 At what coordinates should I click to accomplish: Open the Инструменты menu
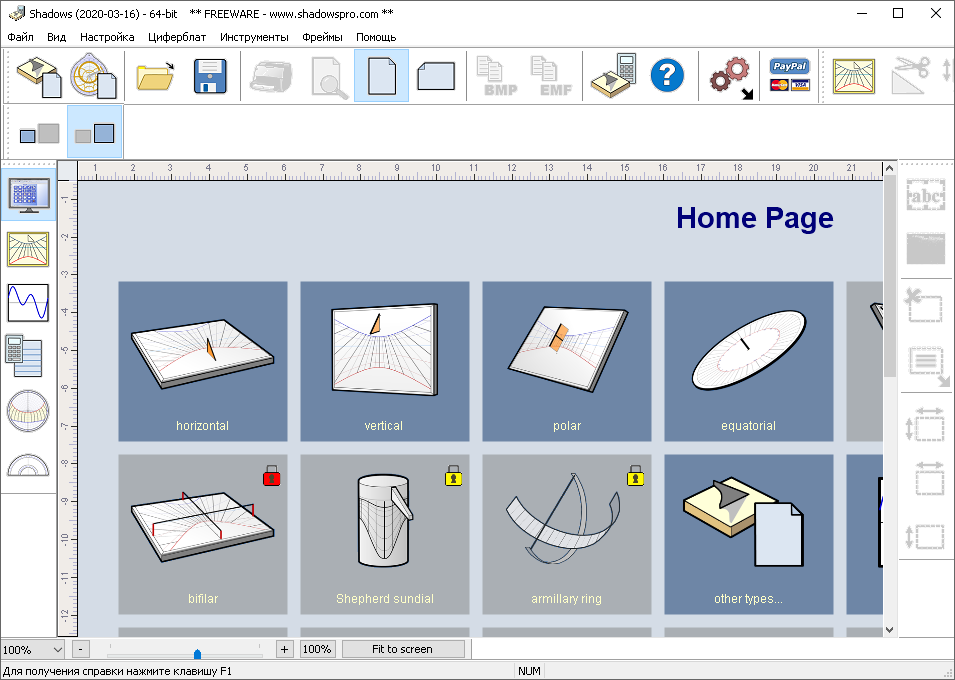pyautogui.click(x=254, y=37)
